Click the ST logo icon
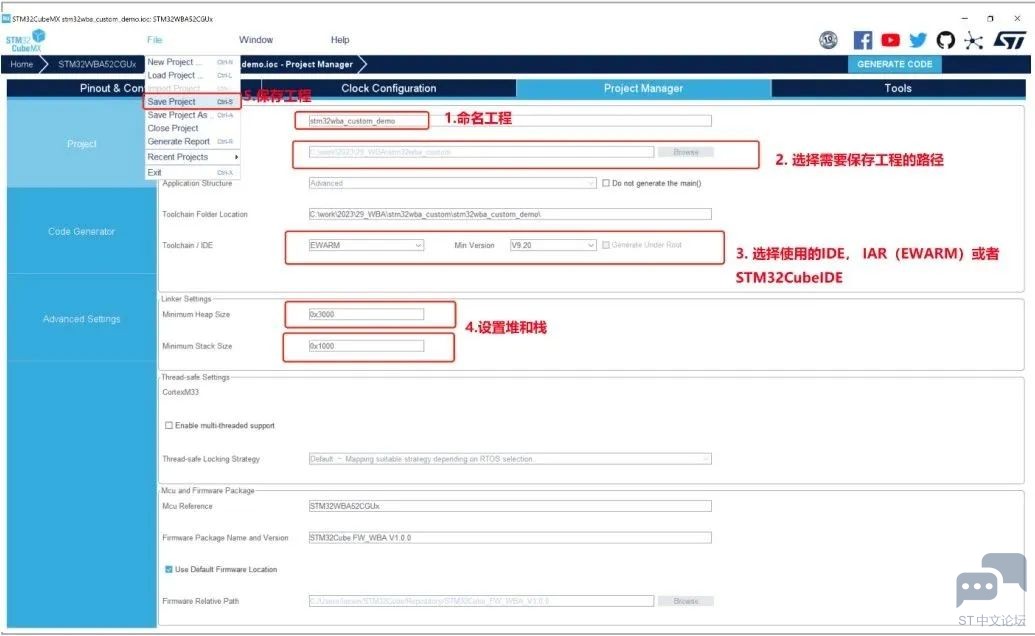 click(x=1009, y=40)
